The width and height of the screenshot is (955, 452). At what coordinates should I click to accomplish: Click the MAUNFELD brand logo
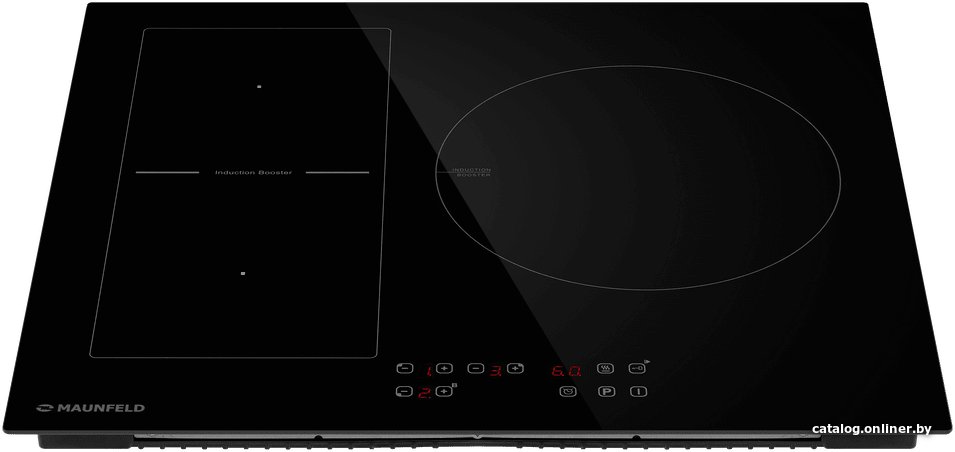click(91, 408)
